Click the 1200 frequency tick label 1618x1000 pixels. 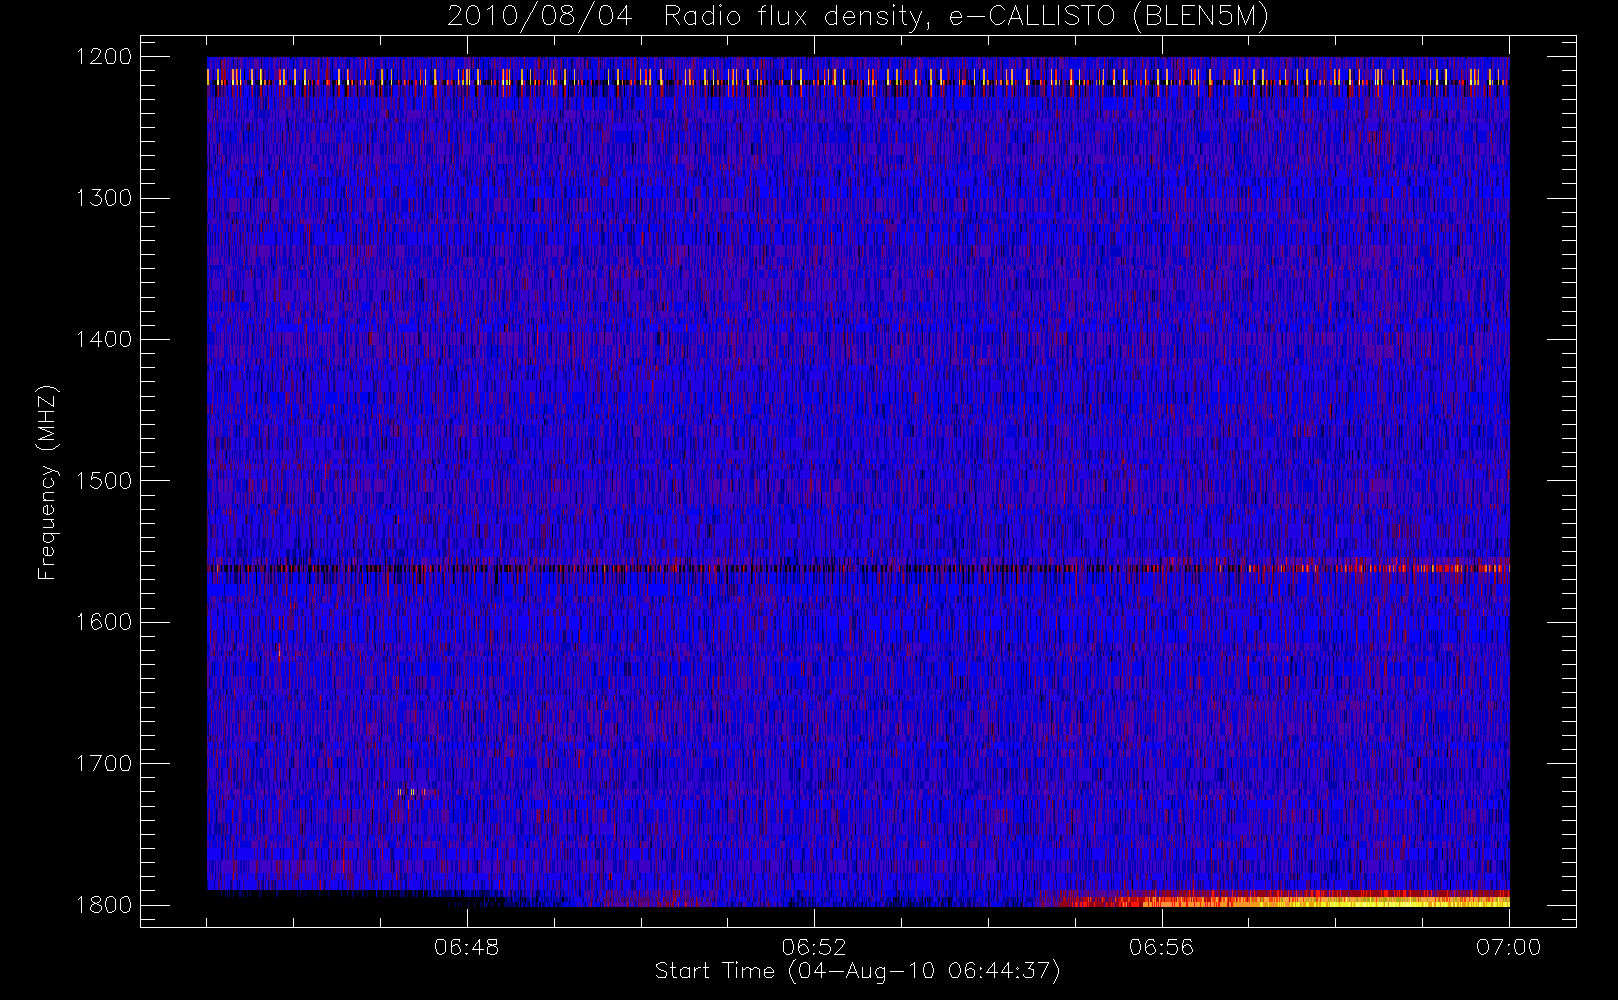(104, 57)
